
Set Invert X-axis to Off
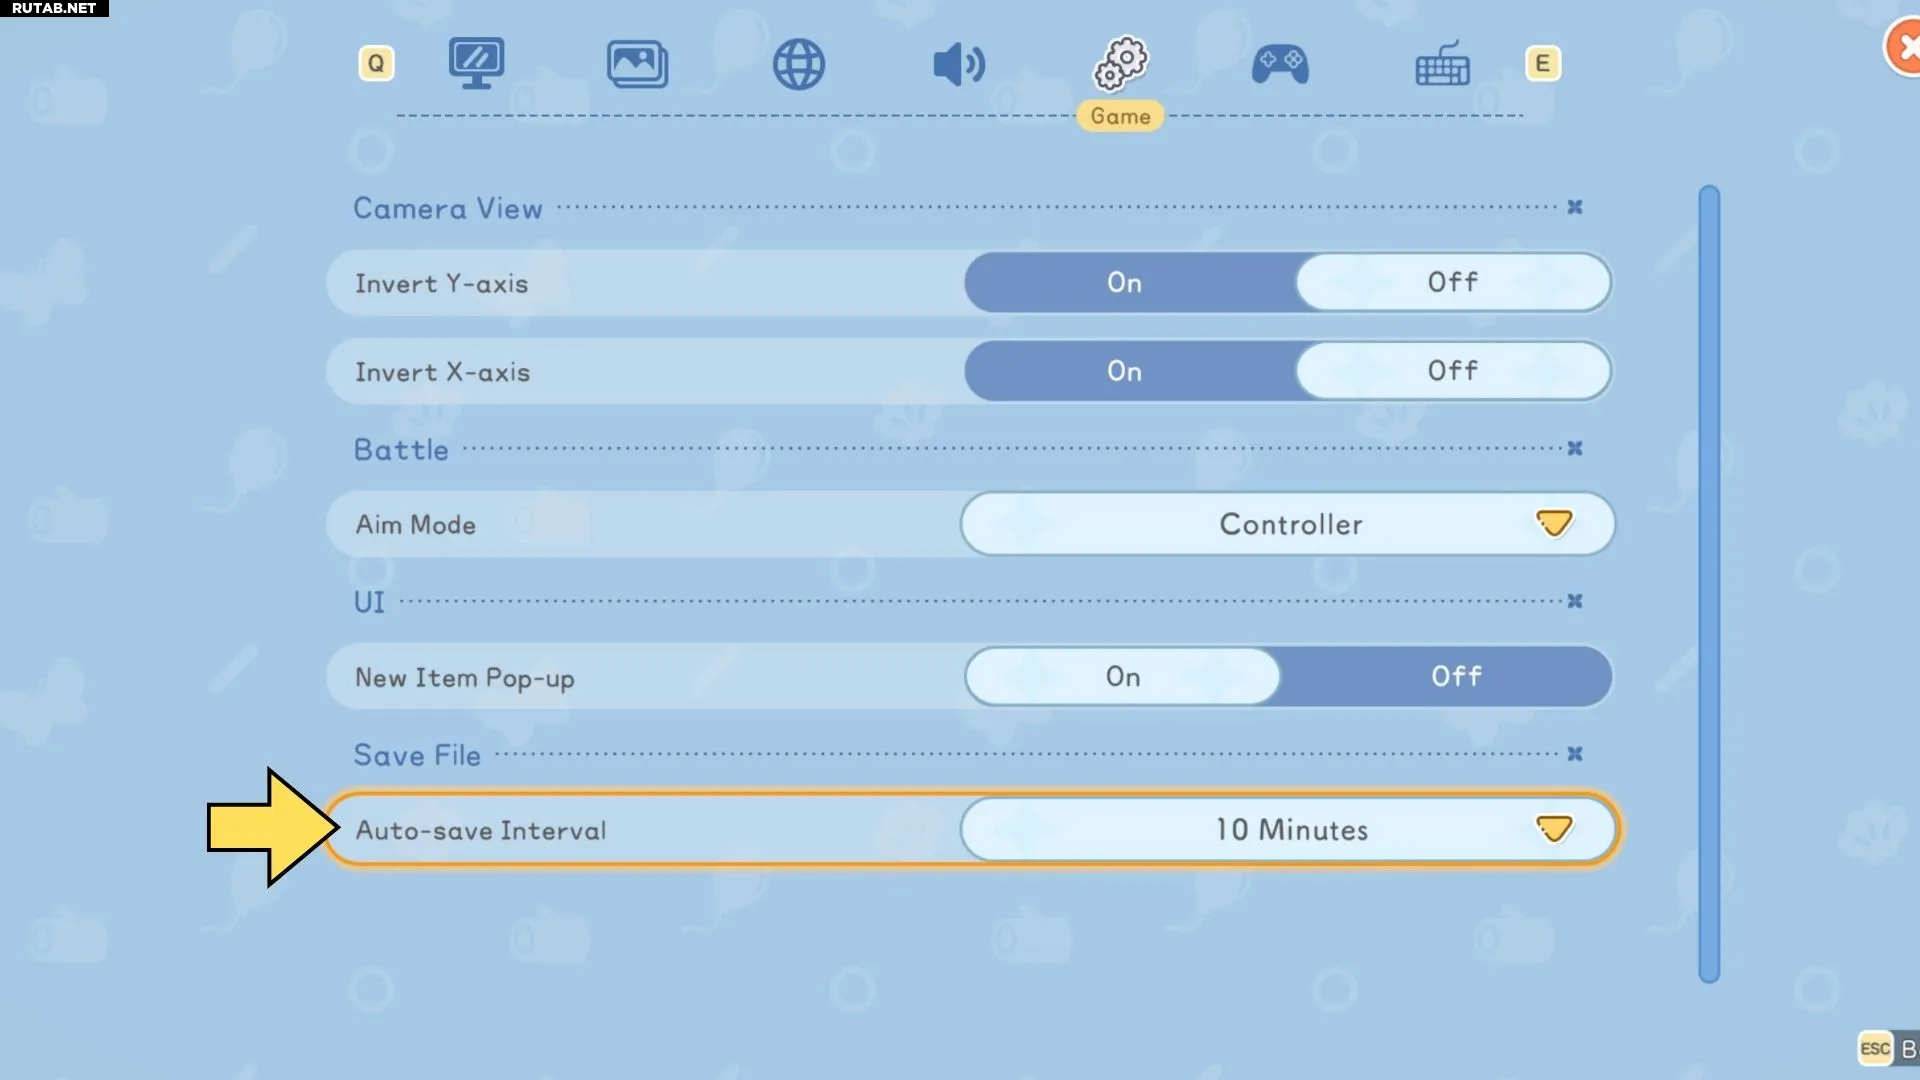[1452, 371]
